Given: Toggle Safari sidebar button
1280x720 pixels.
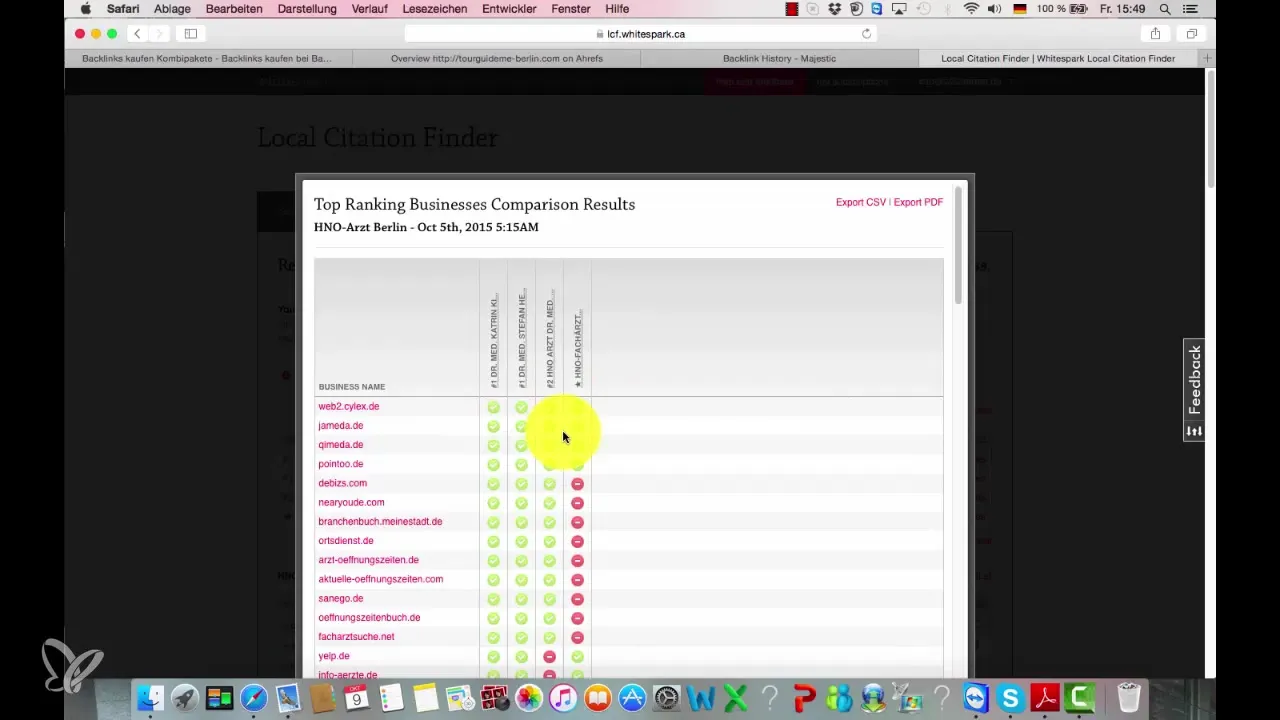Looking at the screenshot, I should click(x=190, y=33).
